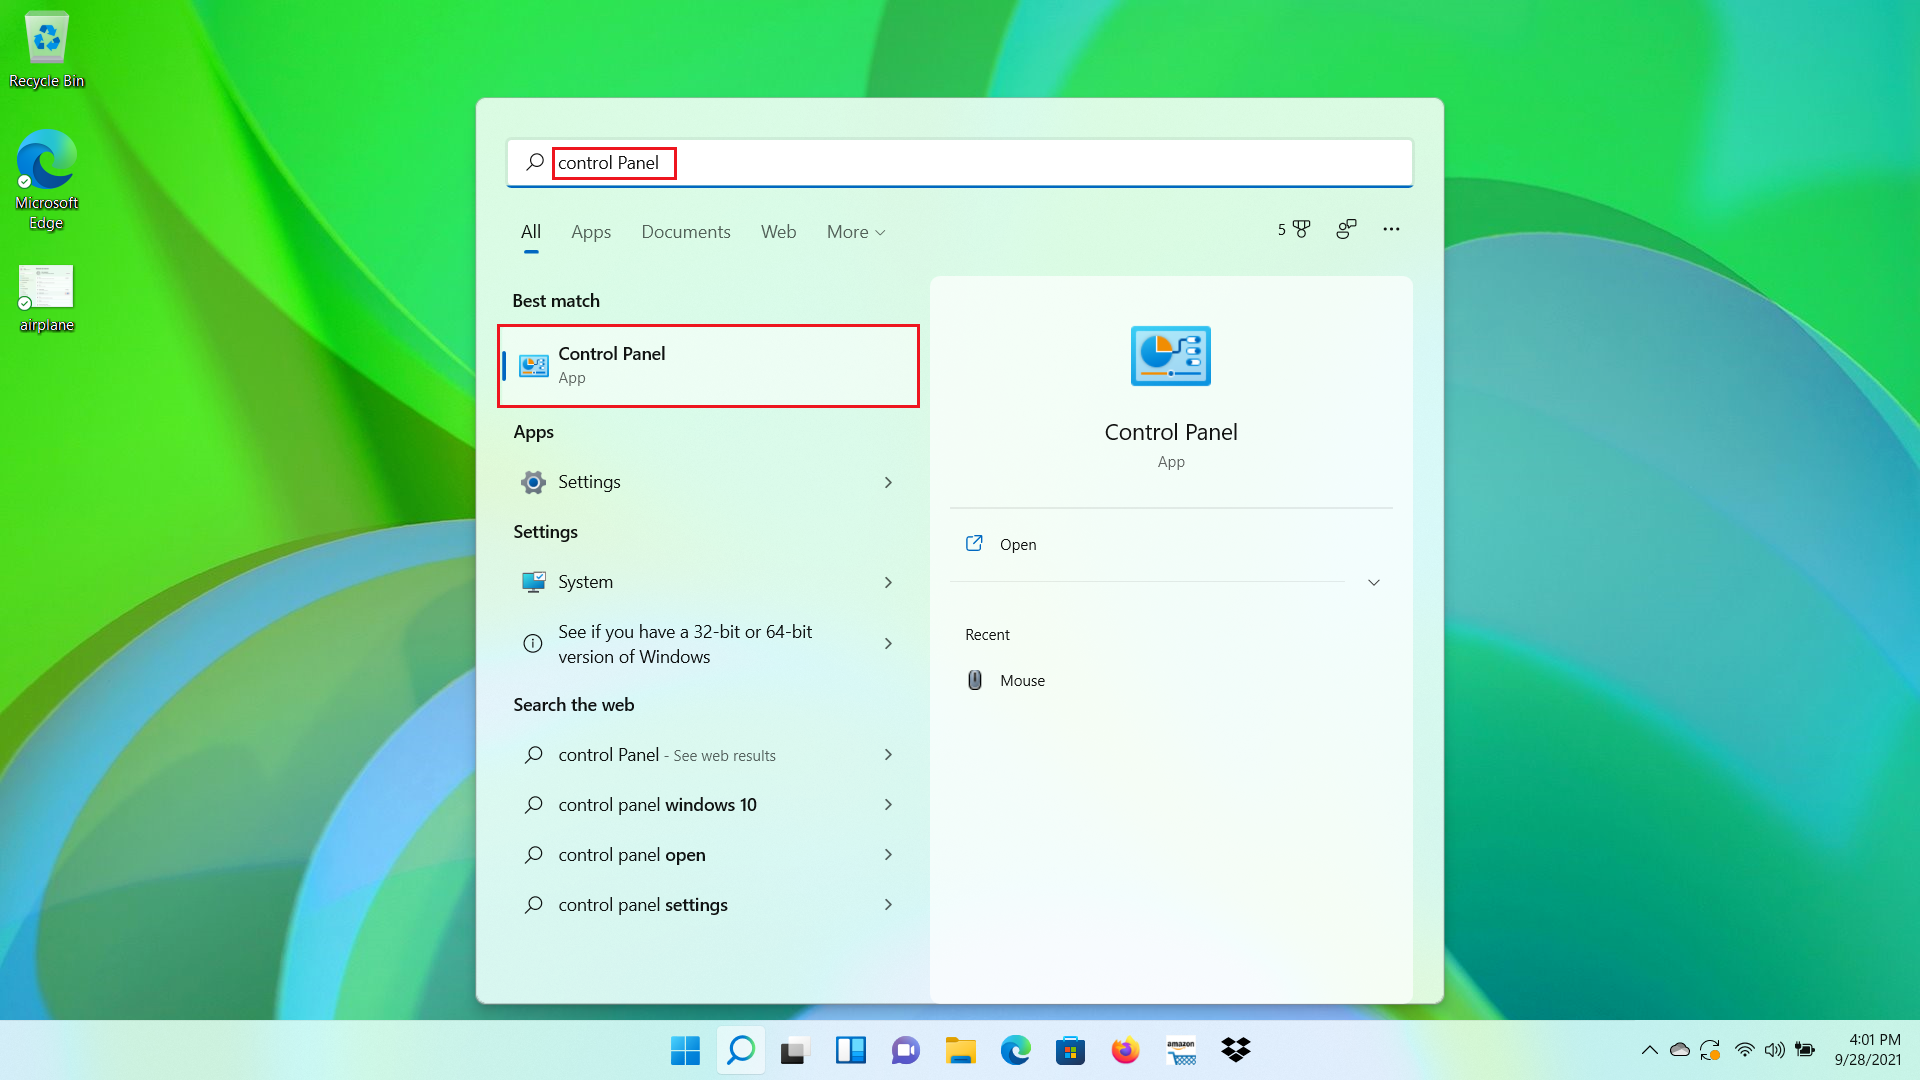This screenshot has height=1080, width=1920.
Task: Click the volume speaker tray icon
Action: (1775, 1050)
